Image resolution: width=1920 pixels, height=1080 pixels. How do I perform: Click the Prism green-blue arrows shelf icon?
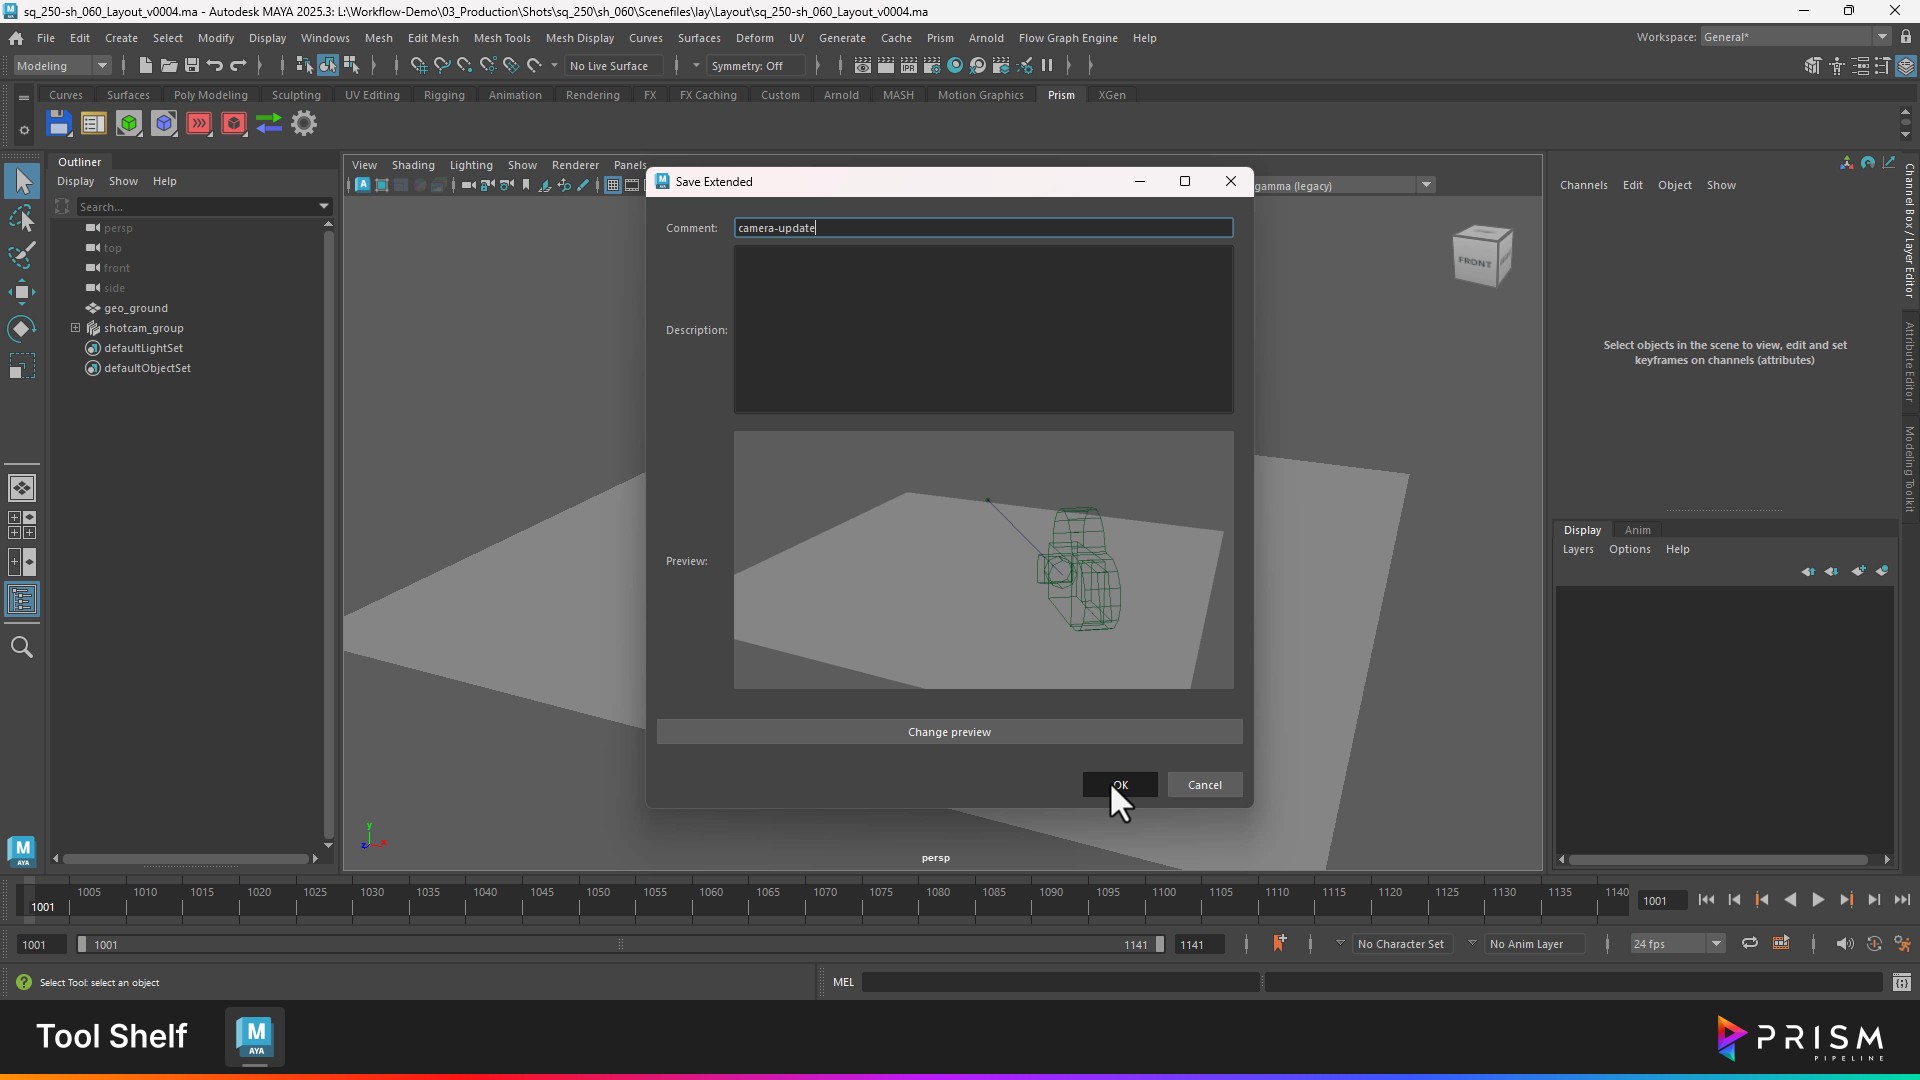(x=269, y=124)
